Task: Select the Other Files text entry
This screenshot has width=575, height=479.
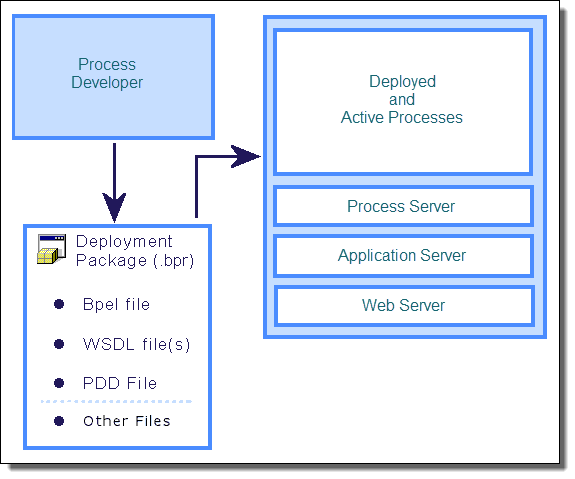Action: pyautogui.click(x=127, y=421)
